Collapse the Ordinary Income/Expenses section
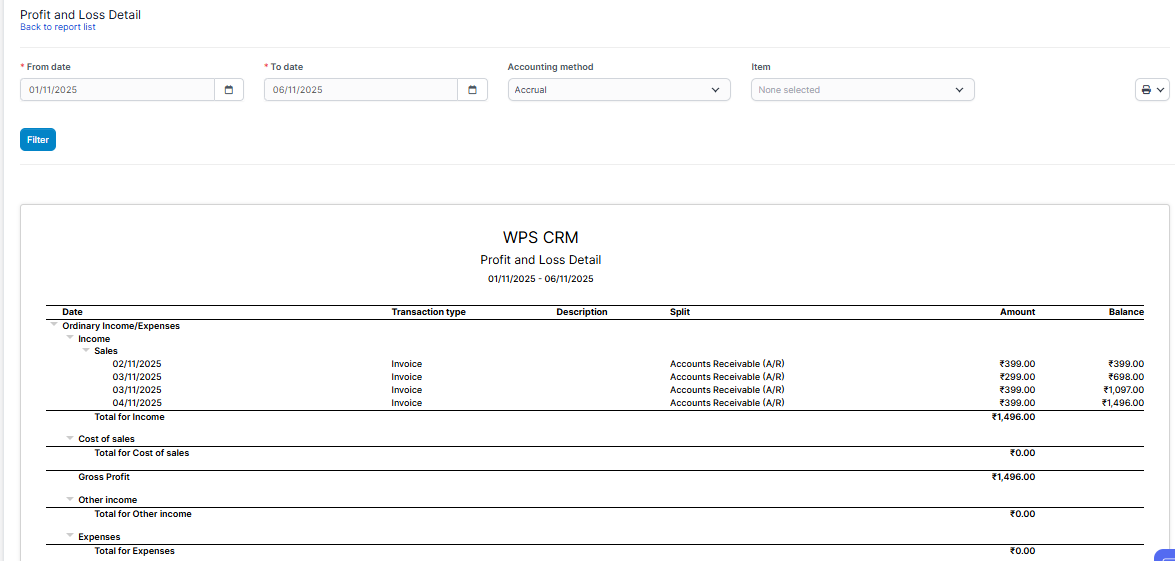The height and width of the screenshot is (561, 1175). click(x=53, y=325)
